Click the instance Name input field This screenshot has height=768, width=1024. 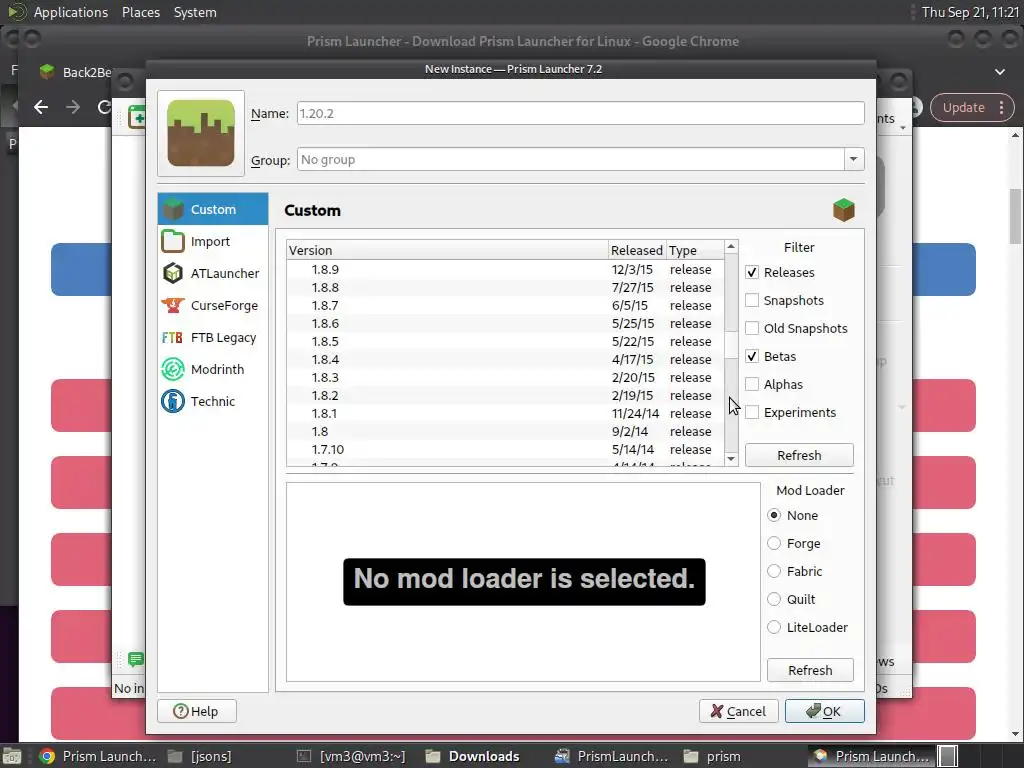point(581,113)
